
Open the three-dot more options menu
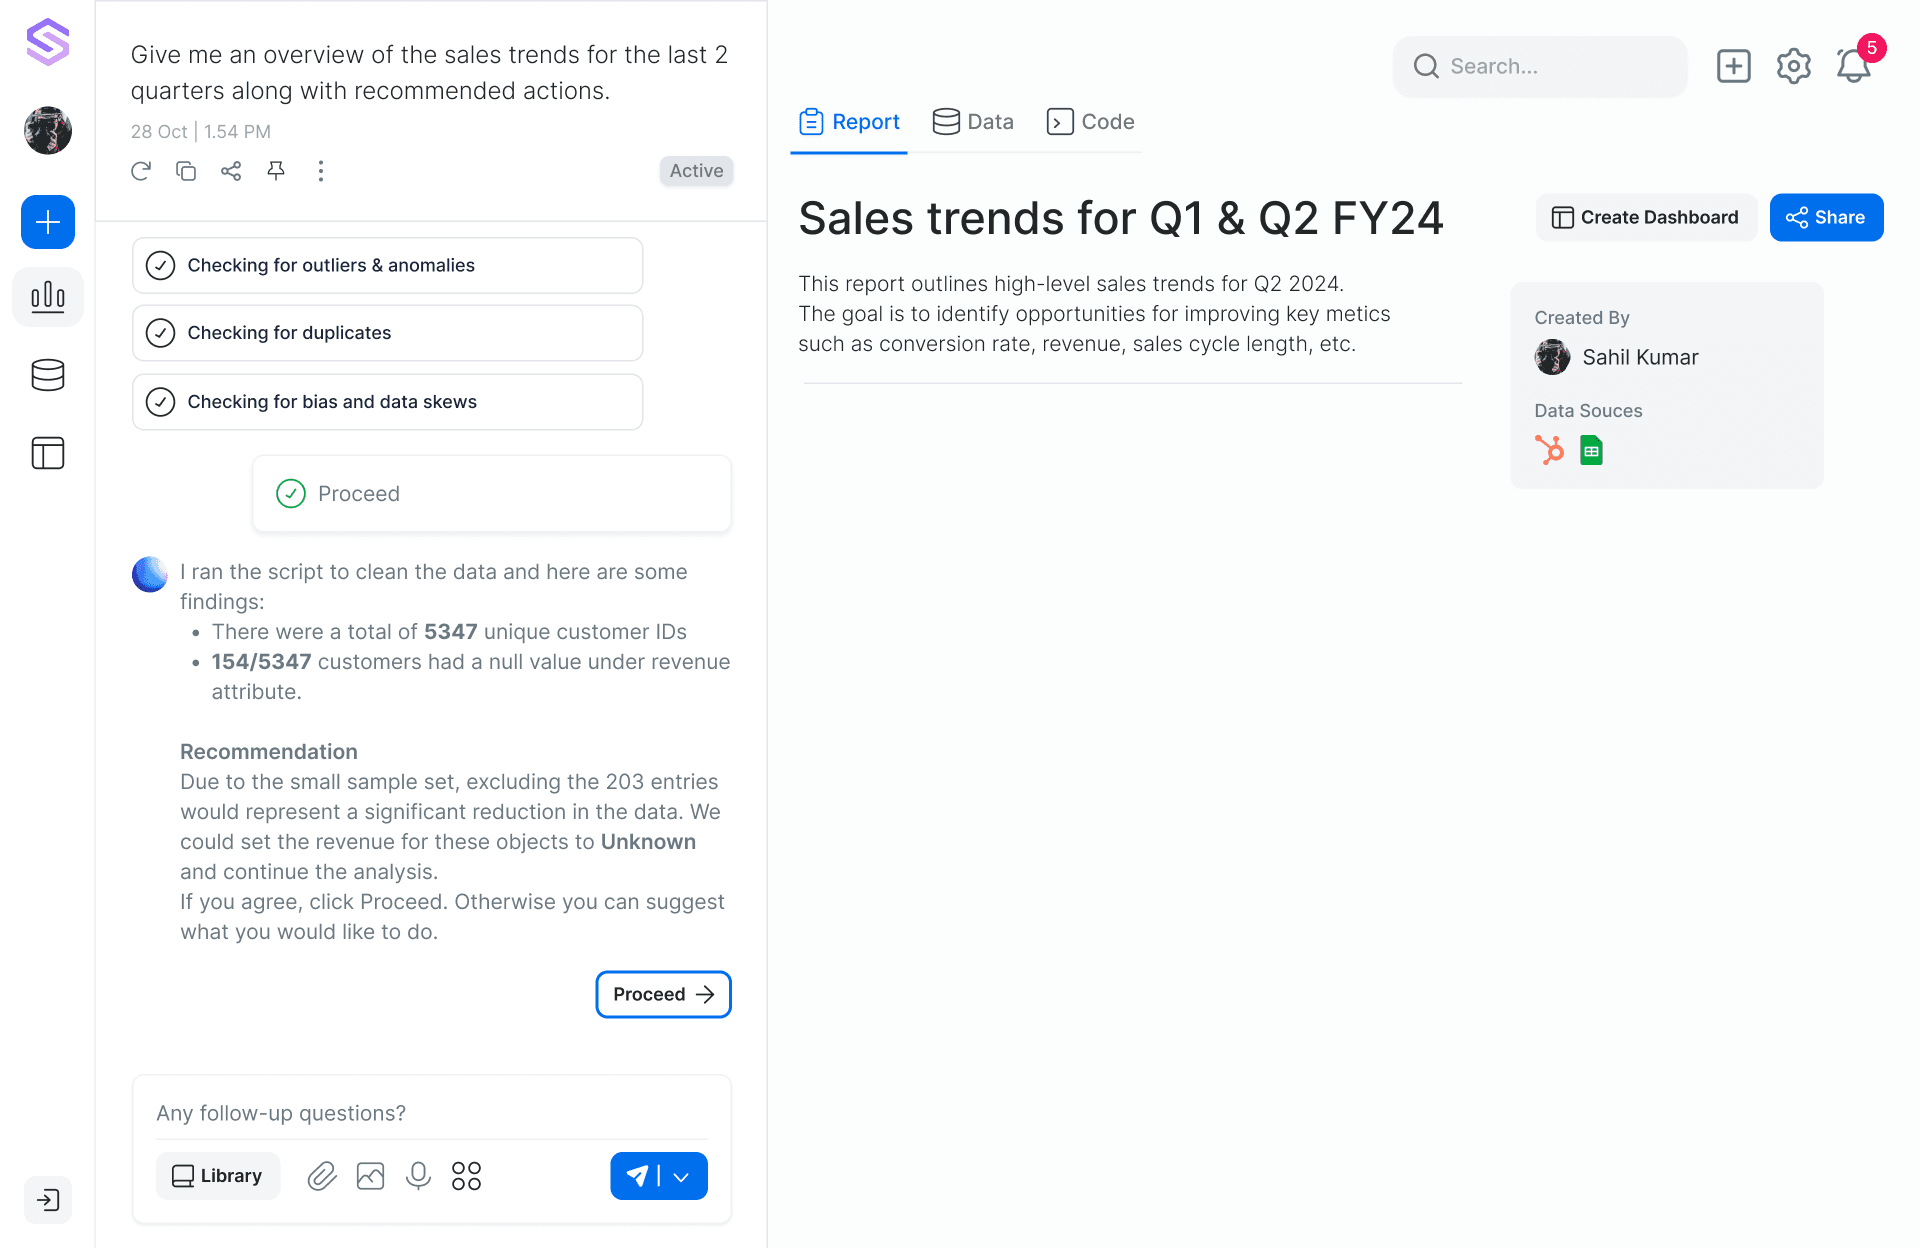point(321,171)
